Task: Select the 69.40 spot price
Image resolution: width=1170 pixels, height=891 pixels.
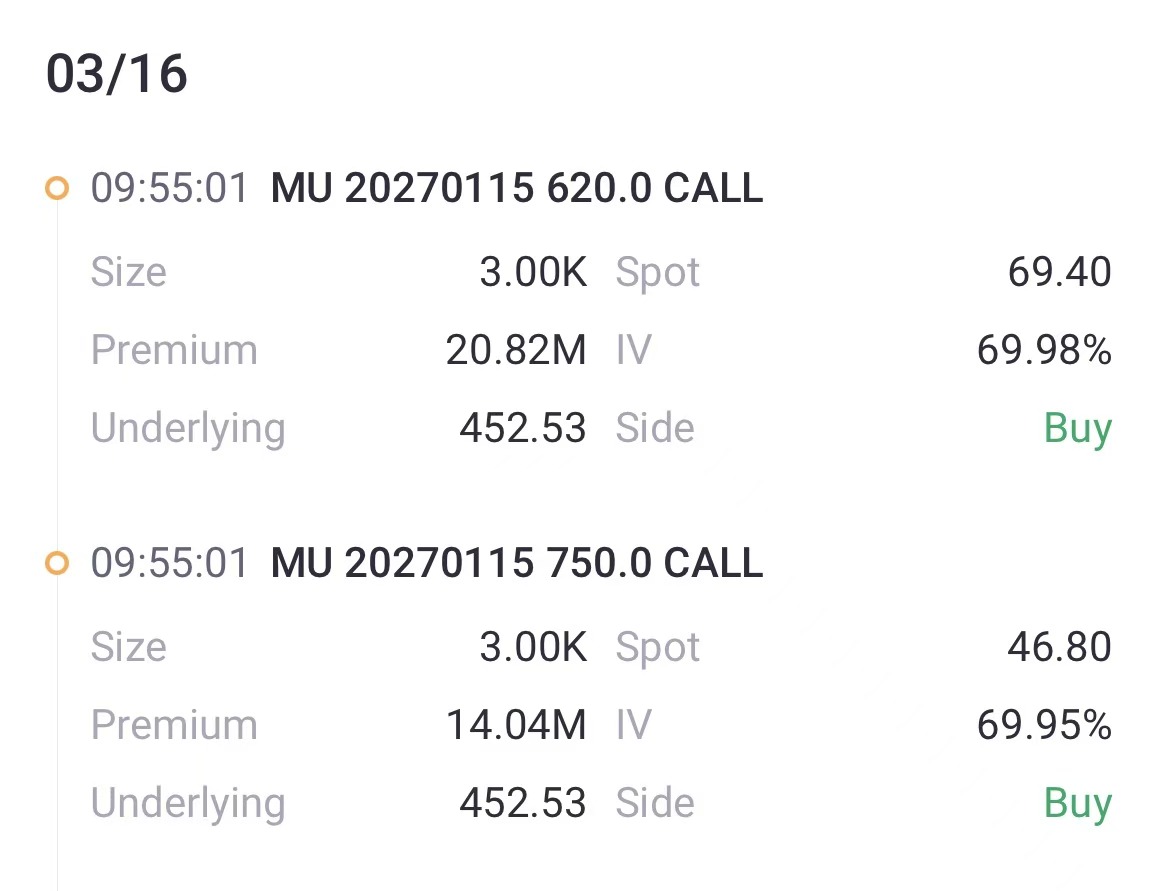Action: click(1059, 272)
